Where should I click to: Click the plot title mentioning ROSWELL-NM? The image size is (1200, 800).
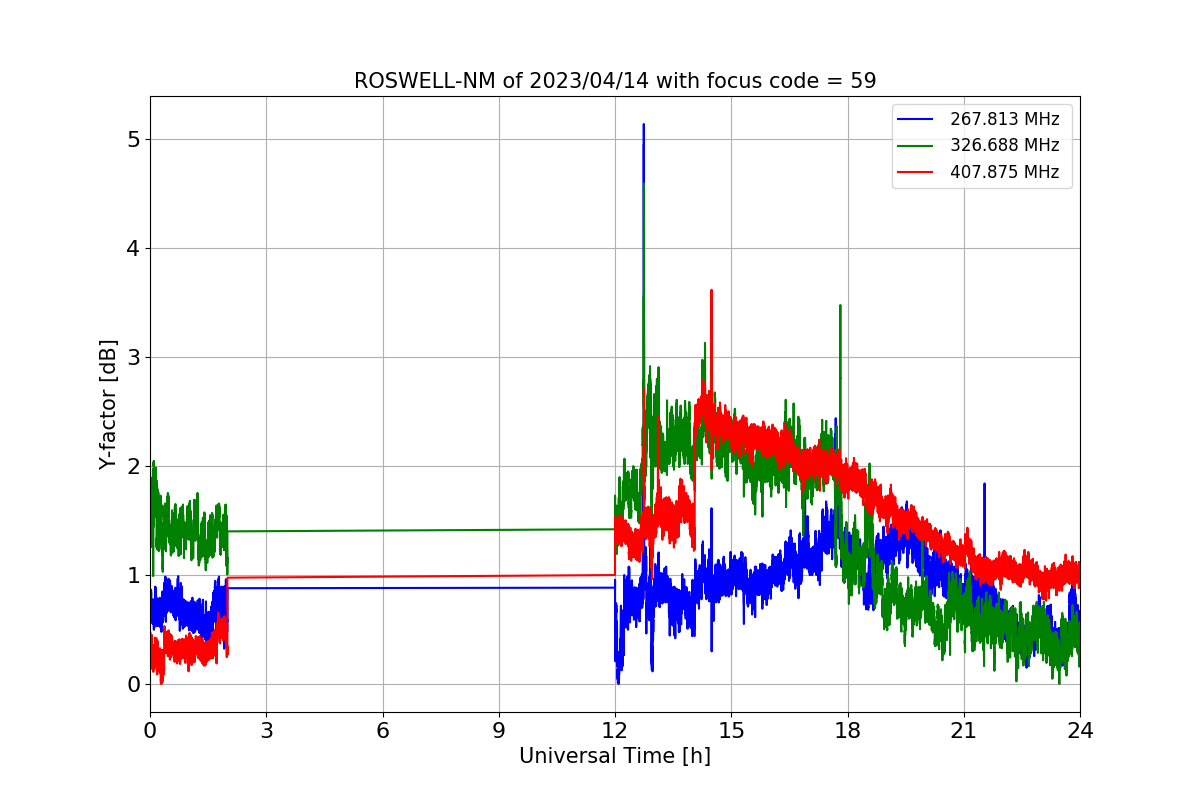click(615, 81)
